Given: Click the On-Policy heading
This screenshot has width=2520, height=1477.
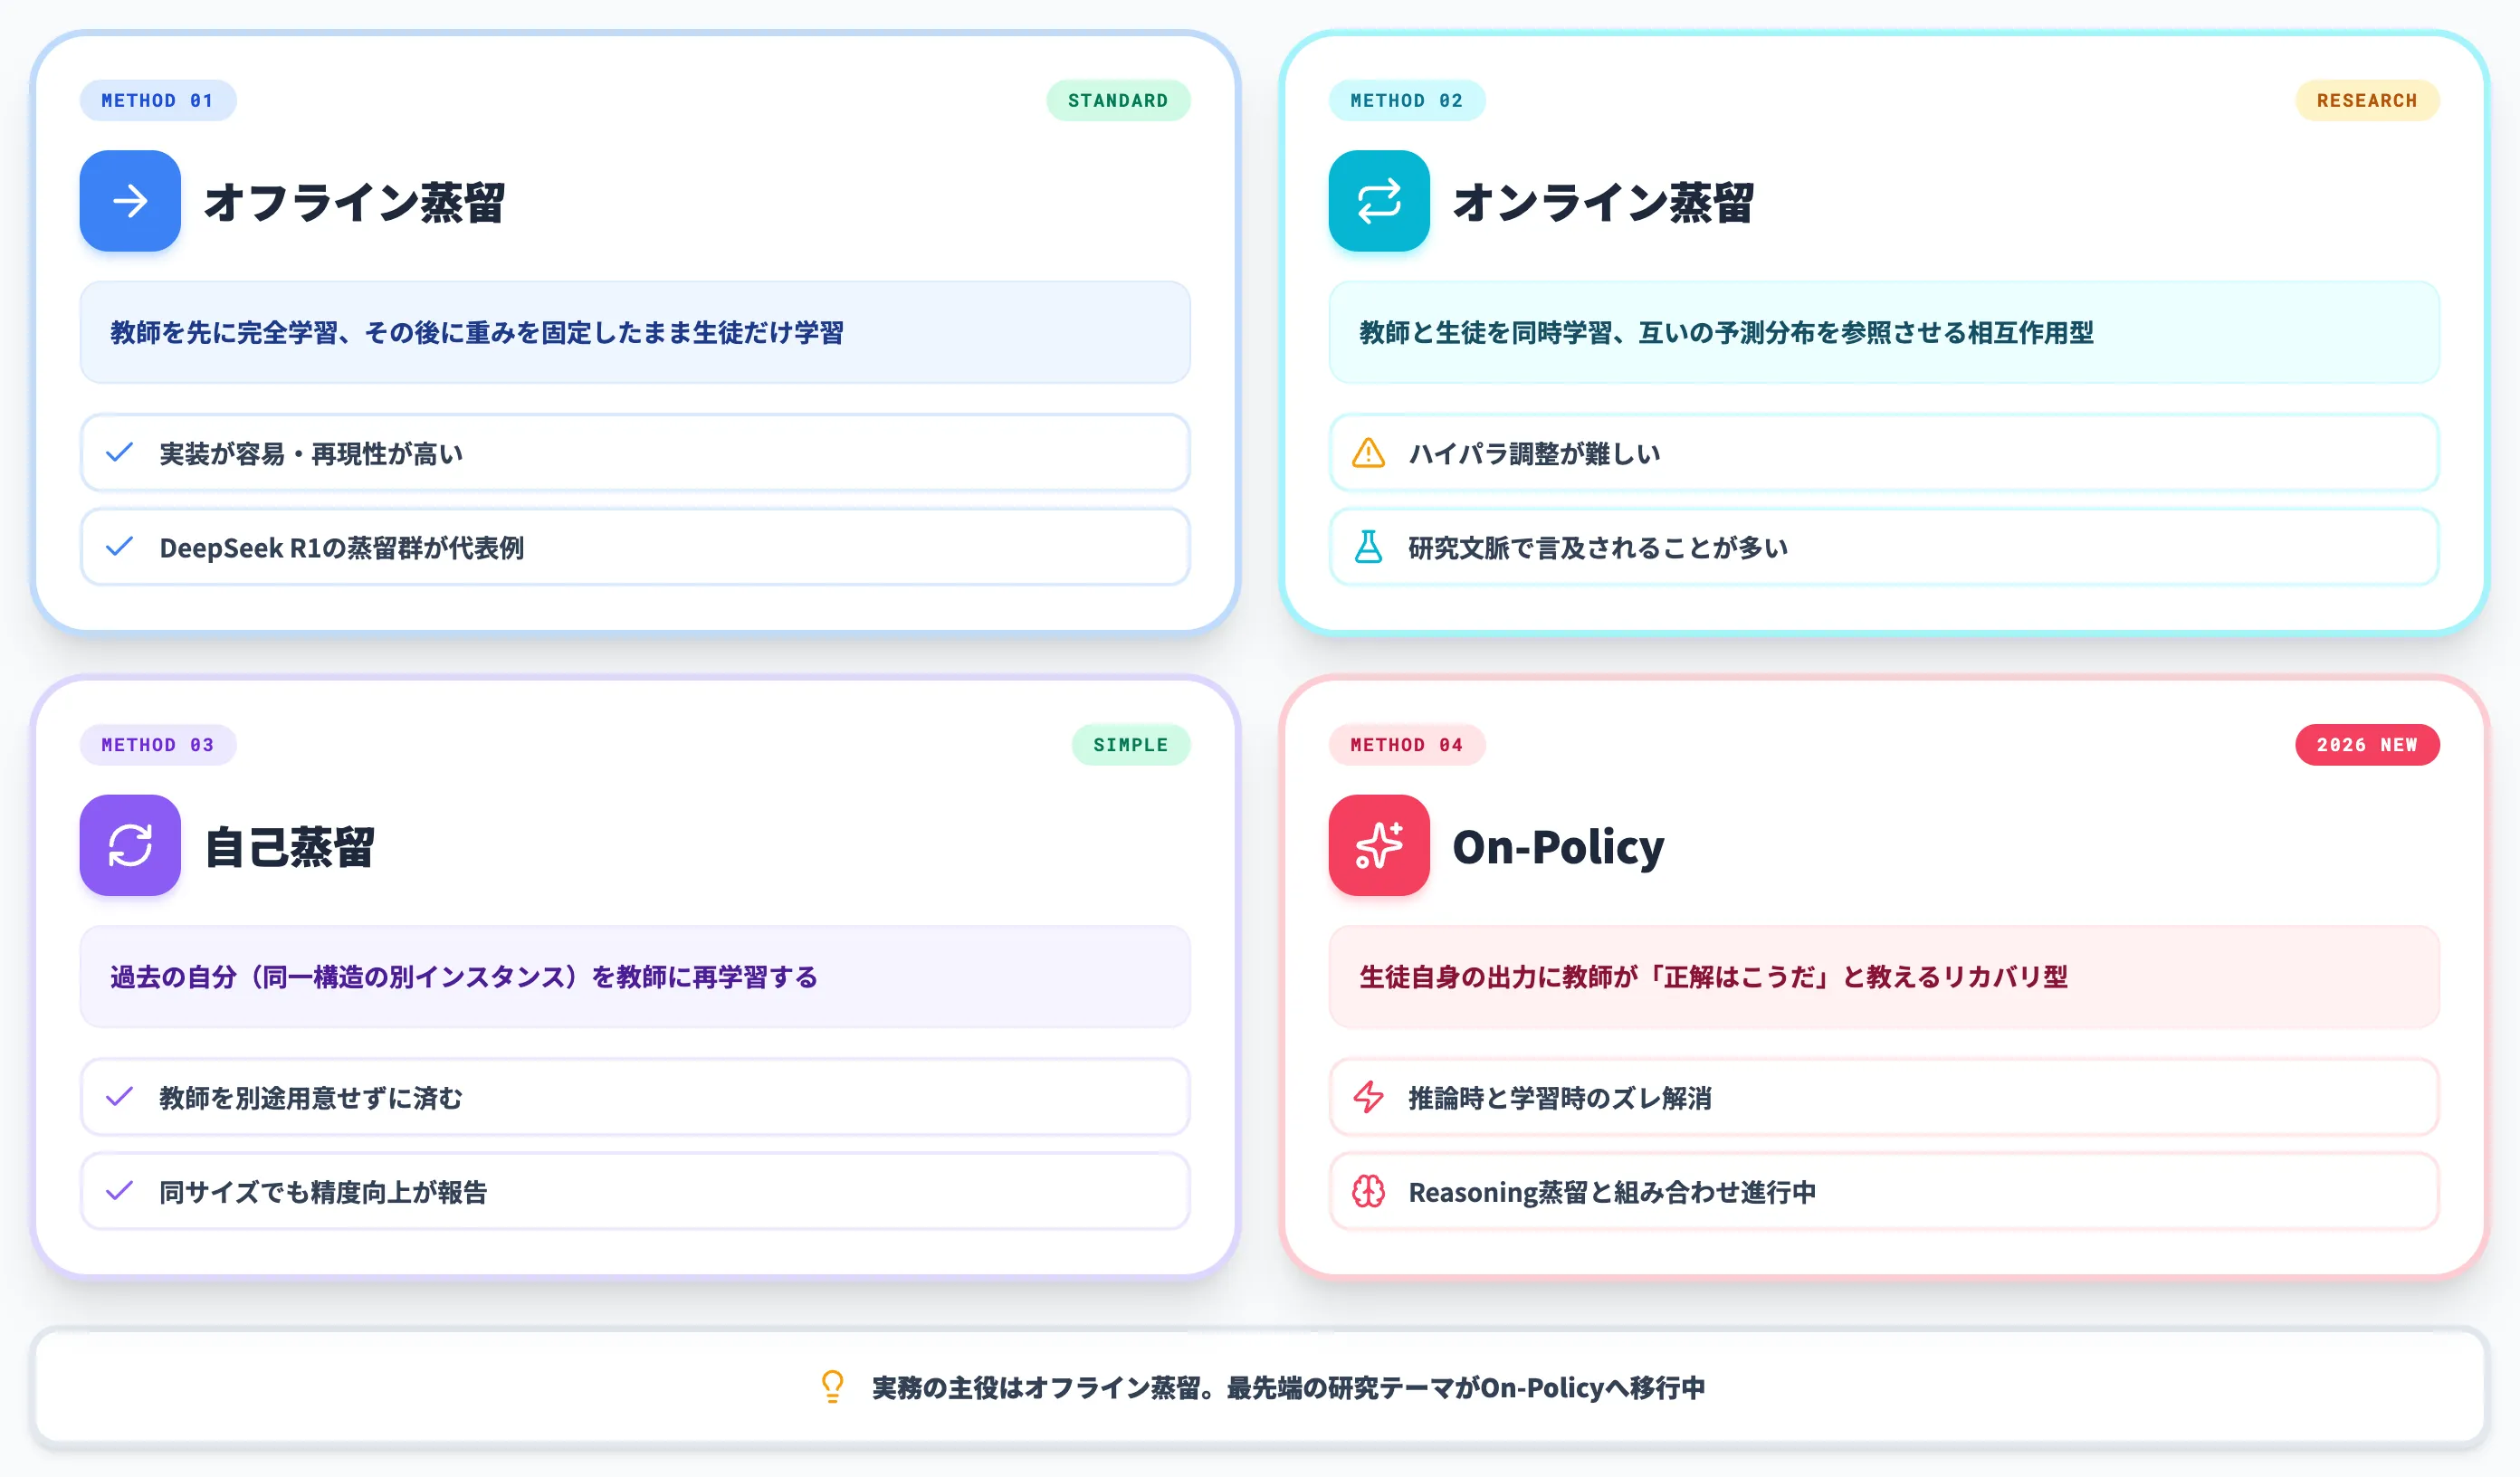Looking at the screenshot, I should [x=1558, y=847].
